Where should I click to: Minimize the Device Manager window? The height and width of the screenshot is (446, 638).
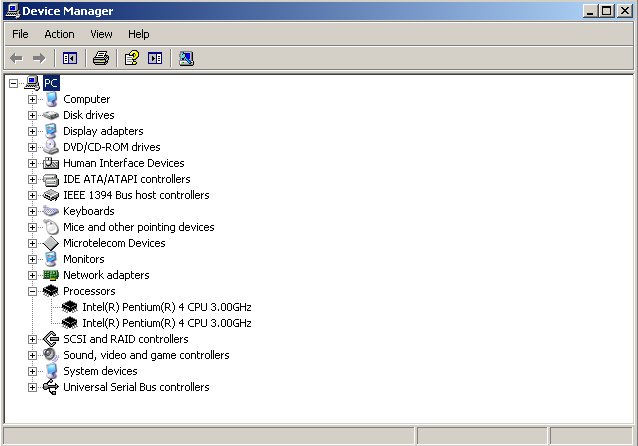tap(589, 11)
